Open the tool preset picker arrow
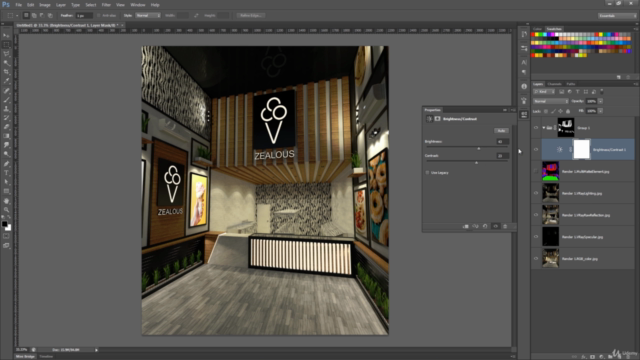Screen dimensions: 640x360 tap(17, 16)
